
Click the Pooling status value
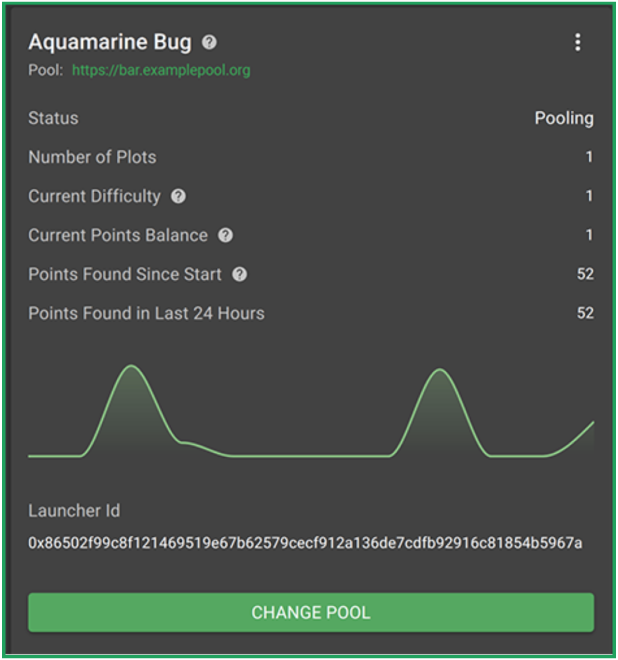[x=564, y=118]
